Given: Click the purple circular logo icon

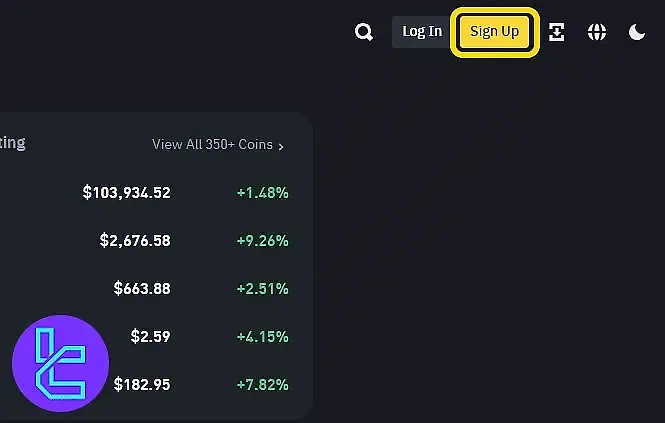Looking at the screenshot, I should tap(60, 363).
